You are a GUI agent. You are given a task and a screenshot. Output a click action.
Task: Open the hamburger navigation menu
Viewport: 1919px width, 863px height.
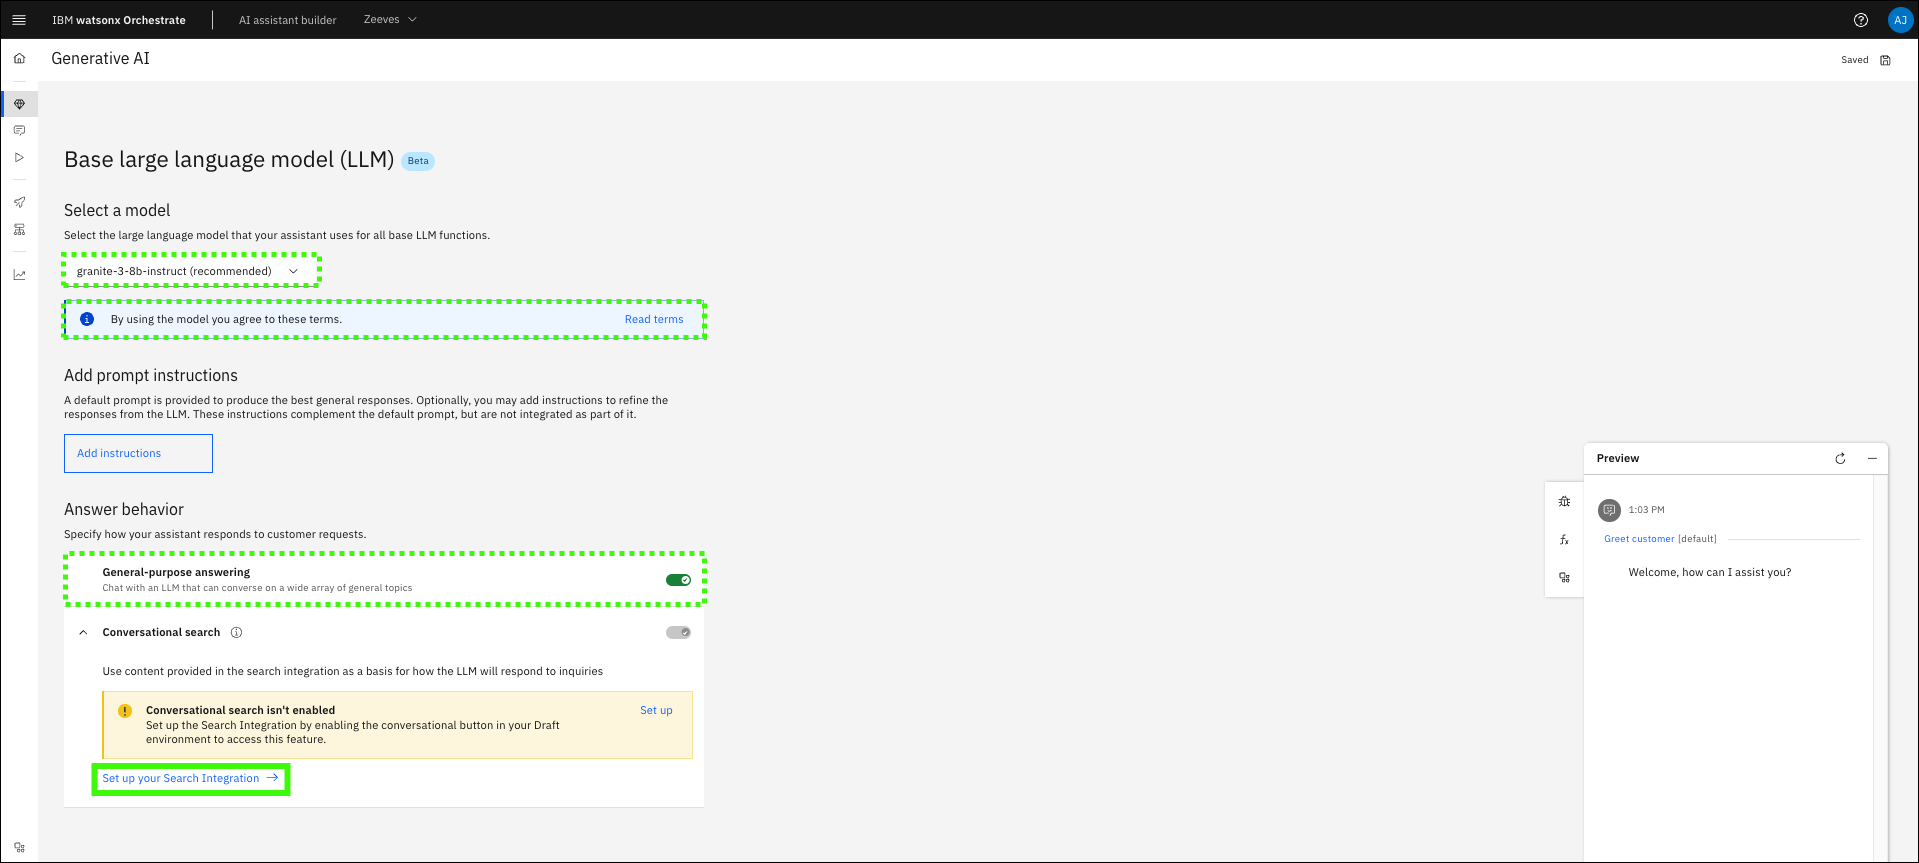(19, 20)
